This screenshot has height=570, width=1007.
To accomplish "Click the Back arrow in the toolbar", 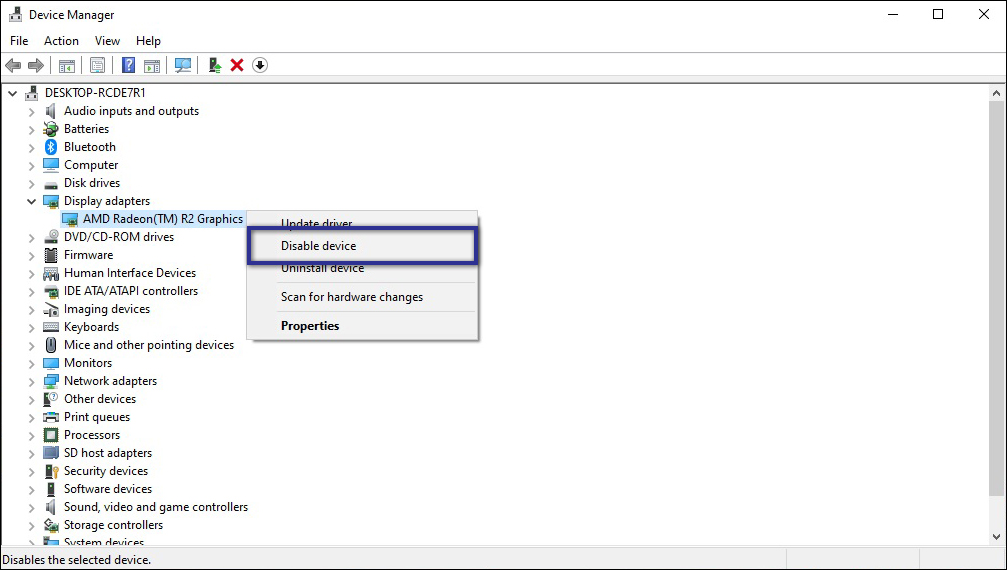I will pos(13,65).
